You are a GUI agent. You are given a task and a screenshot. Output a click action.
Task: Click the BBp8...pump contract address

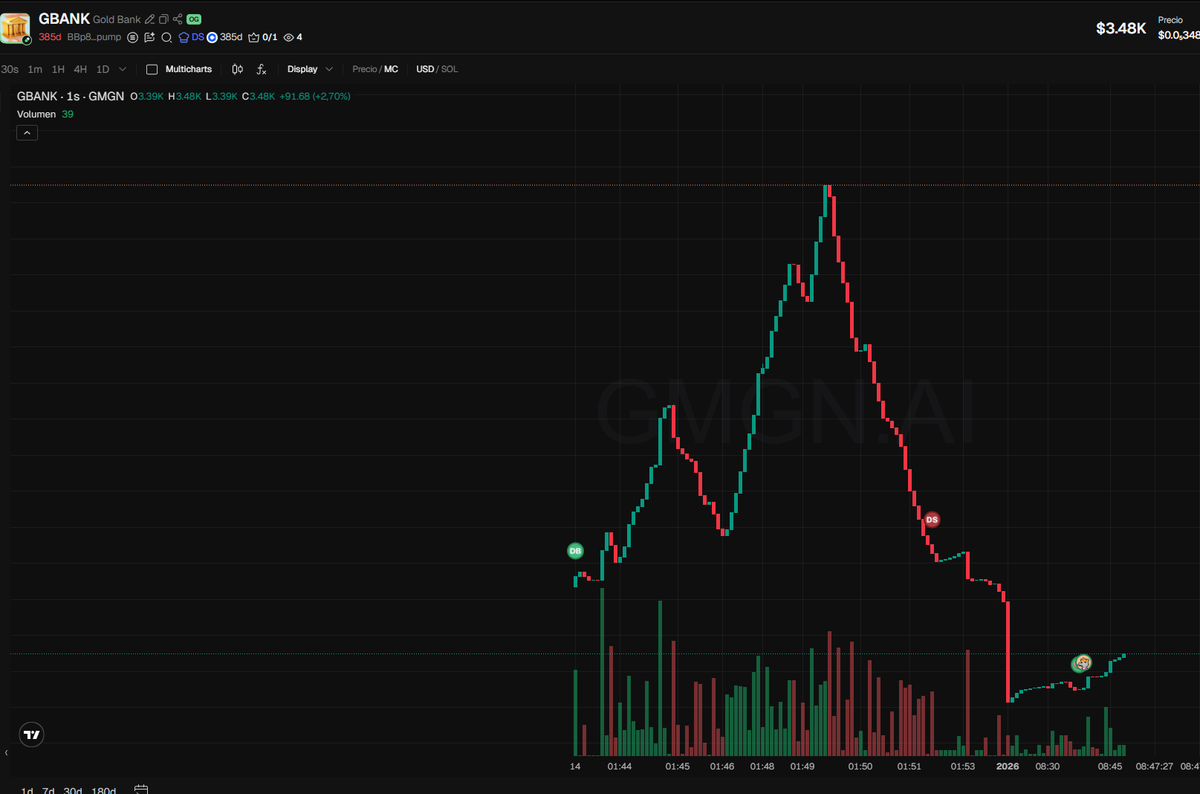pos(94,37)
